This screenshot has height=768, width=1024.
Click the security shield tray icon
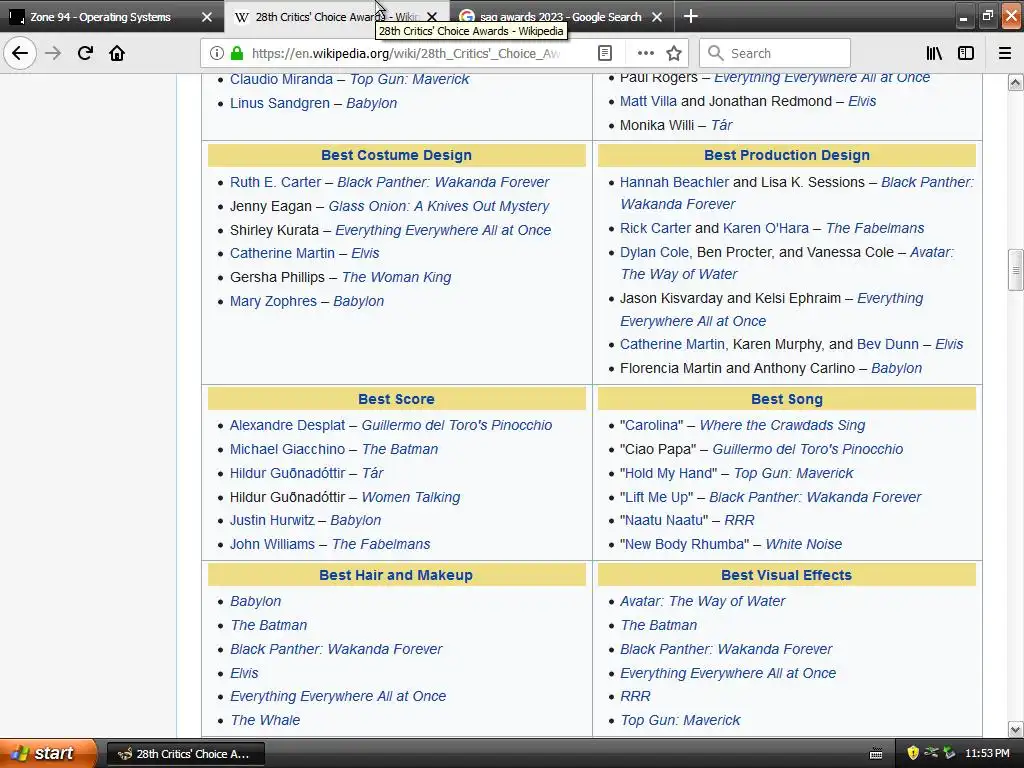coord(913,753)
